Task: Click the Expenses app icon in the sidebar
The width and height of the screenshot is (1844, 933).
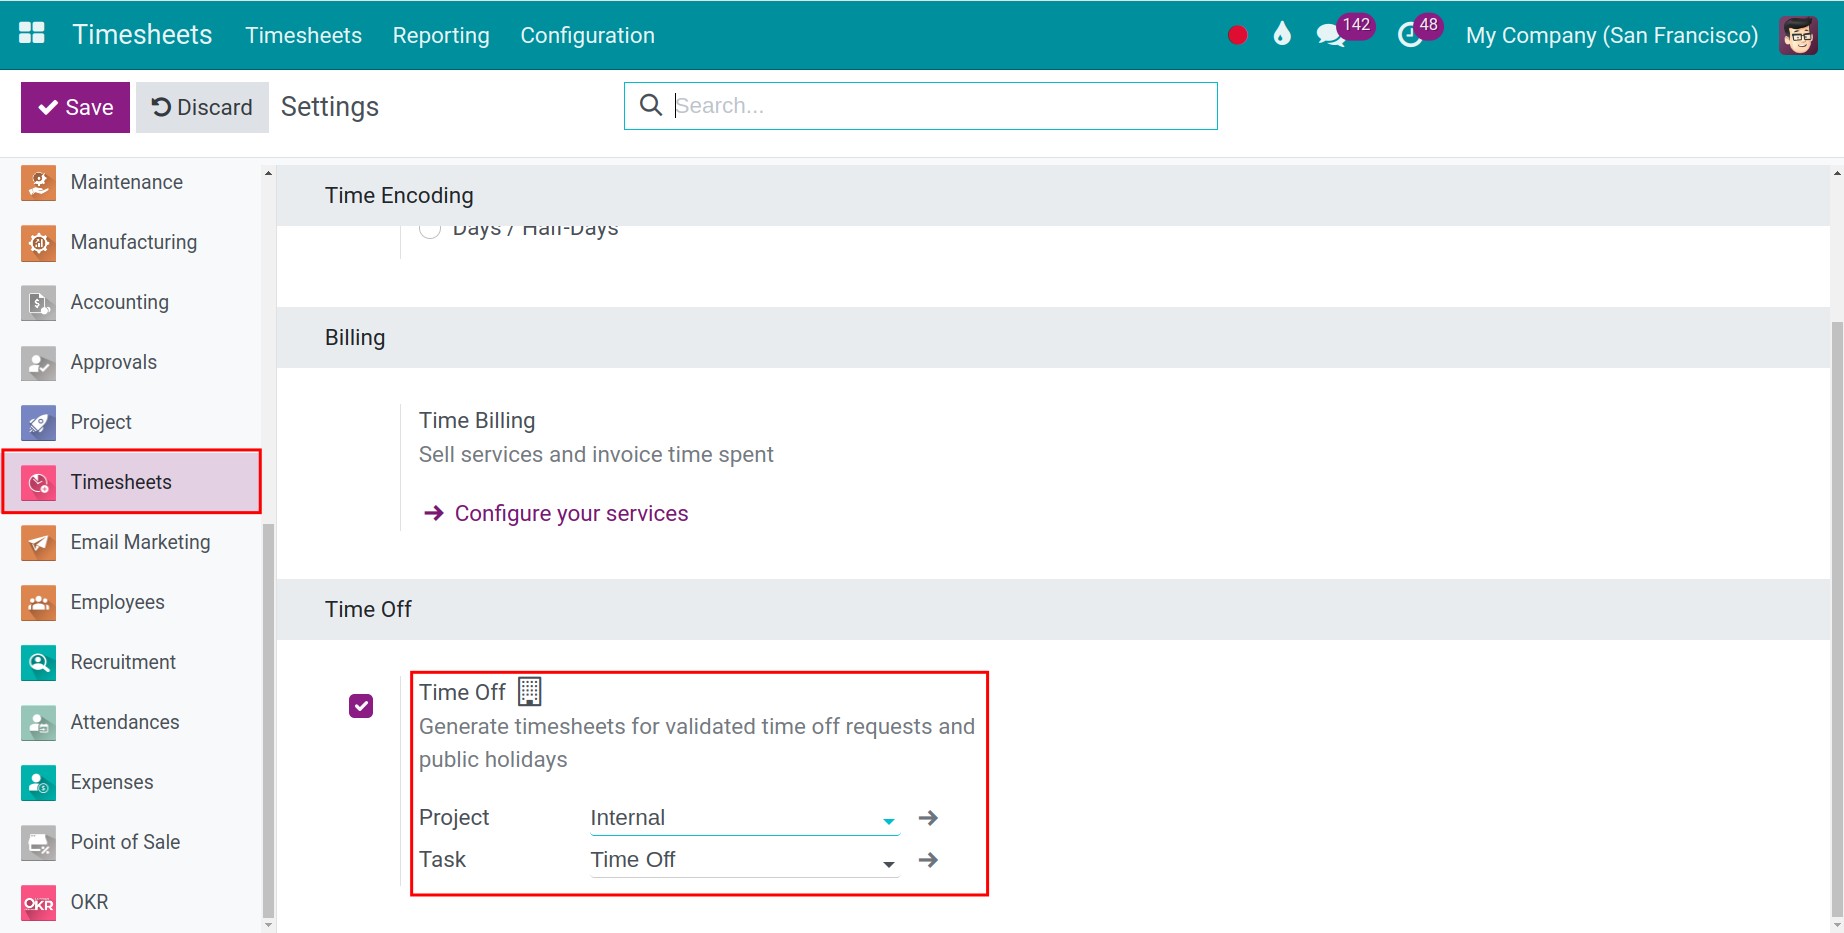Action: click(38, 783)
